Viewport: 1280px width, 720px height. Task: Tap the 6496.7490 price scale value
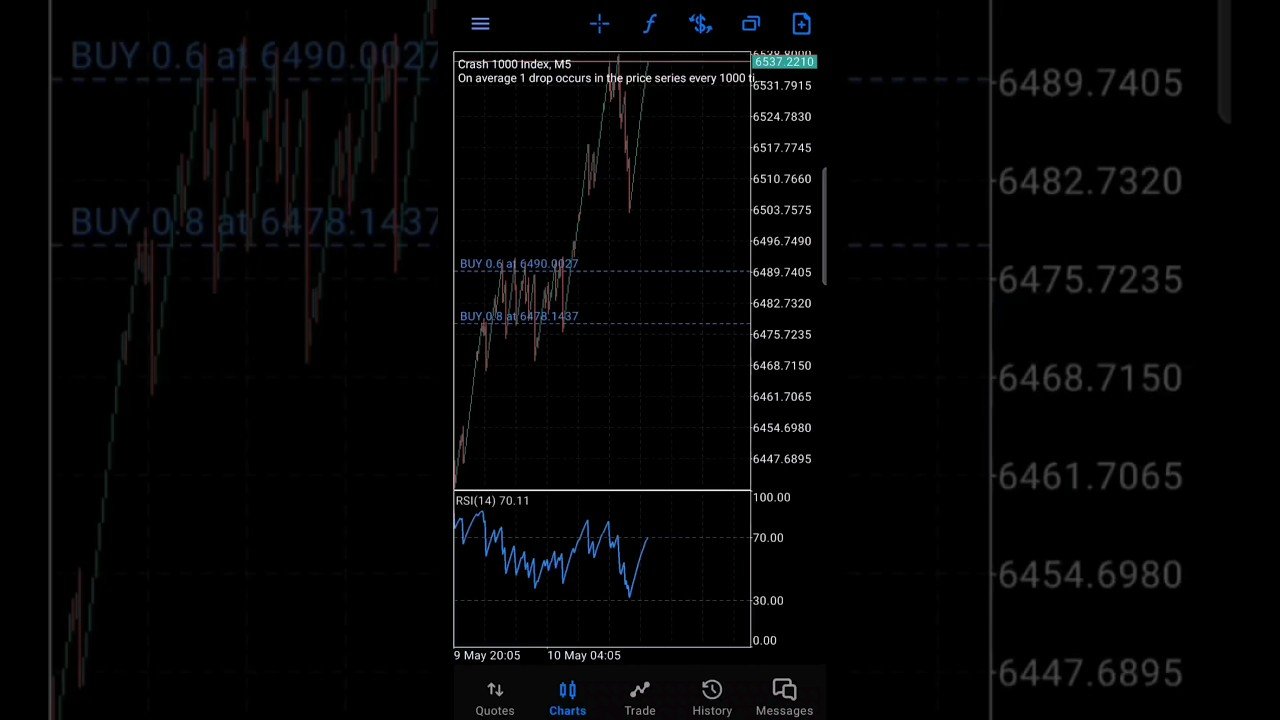click(x=782, y=241)
